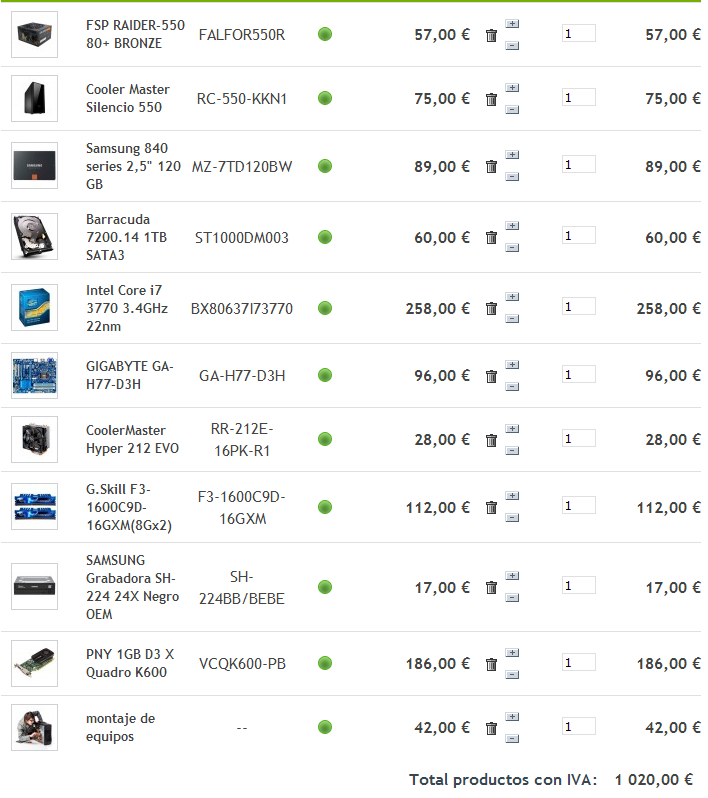708x798 pixels.
Task: Click the GIGABYTE motherboard product thumbnail
Action: click(34, 375)
